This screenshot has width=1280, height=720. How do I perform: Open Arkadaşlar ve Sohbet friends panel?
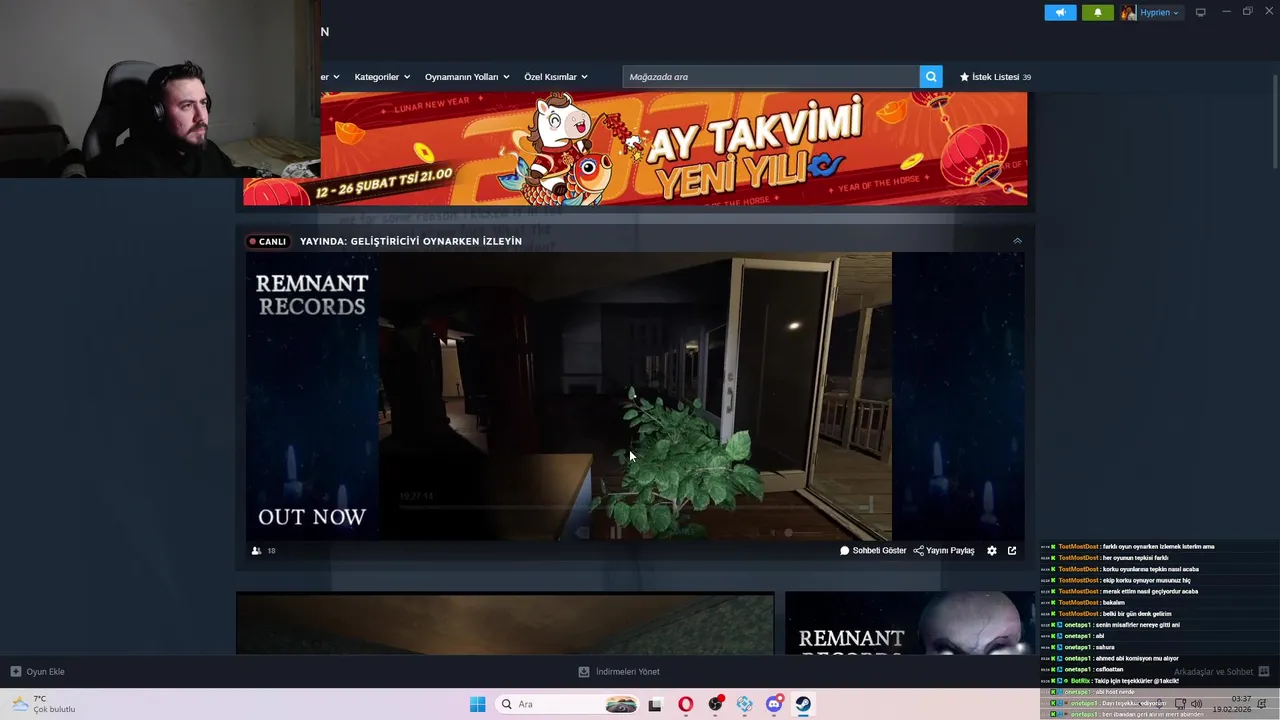tap(1221, 672)
